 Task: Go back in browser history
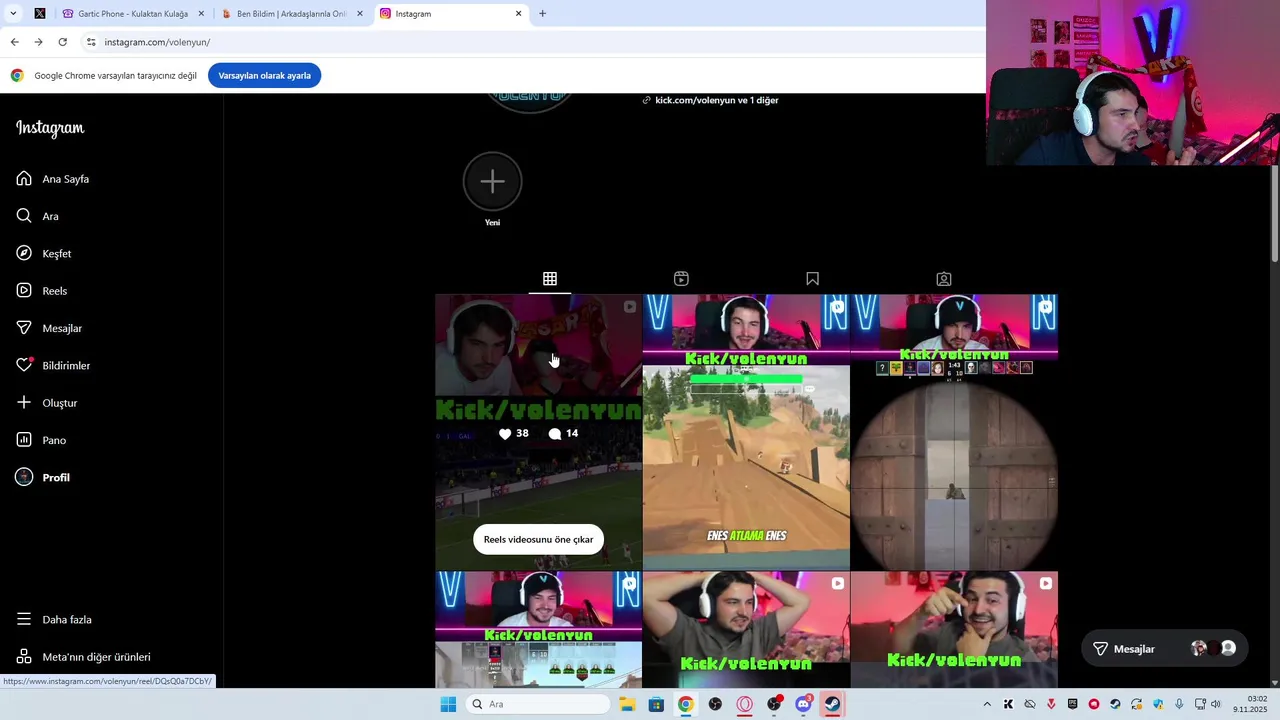(14, 42)
